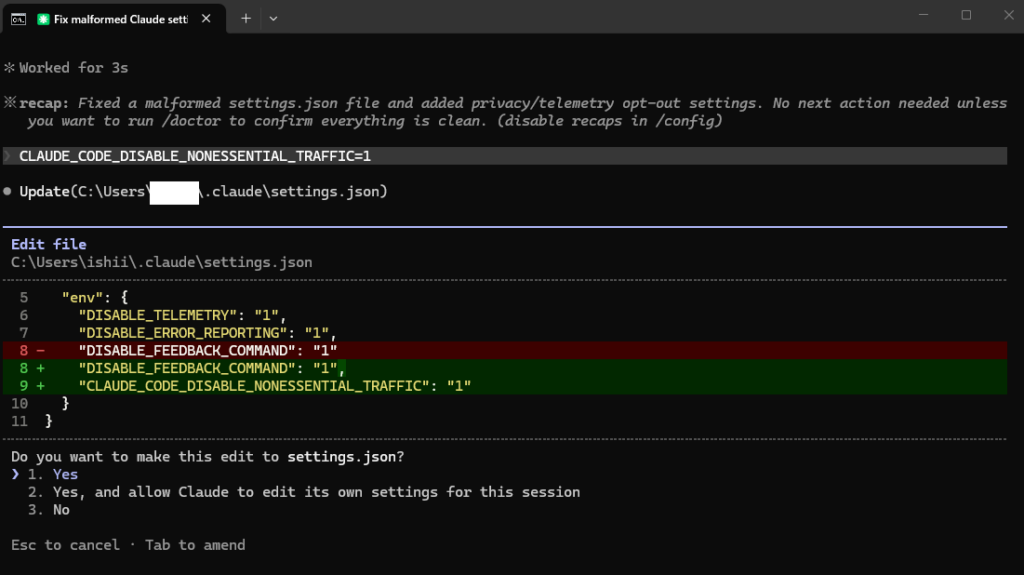Click the question 'Do you want to make this edit'

click(x=208, y=457)
